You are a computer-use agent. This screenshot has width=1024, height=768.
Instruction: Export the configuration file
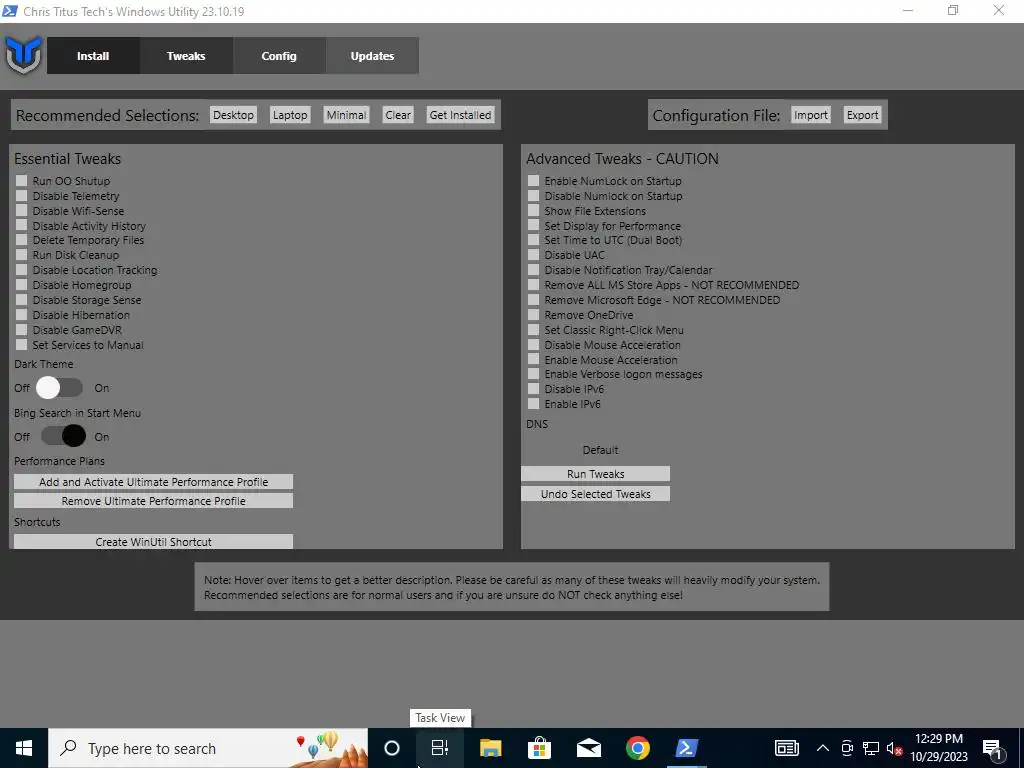[862, 115]
